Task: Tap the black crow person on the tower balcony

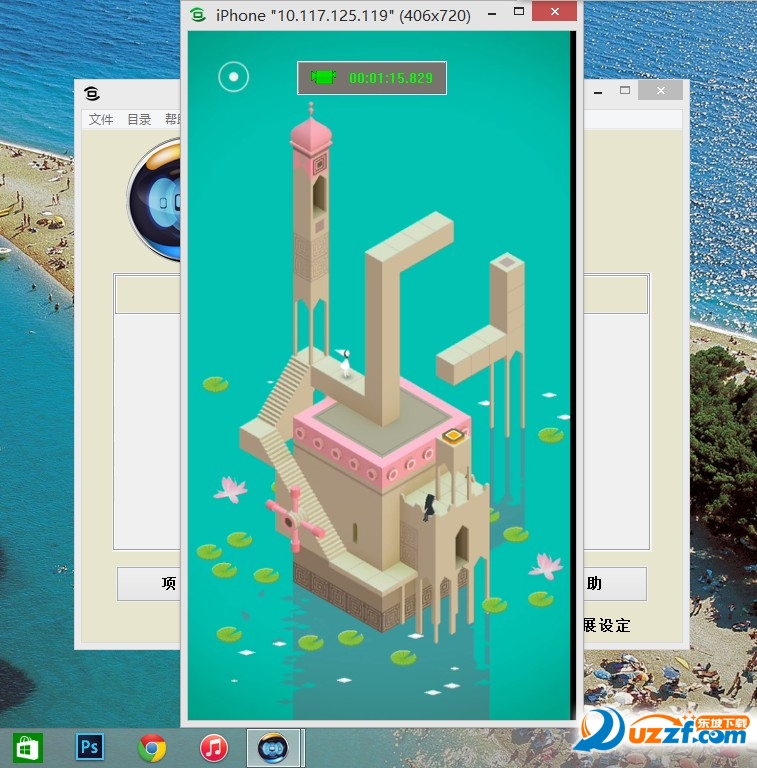Action: 429,507
